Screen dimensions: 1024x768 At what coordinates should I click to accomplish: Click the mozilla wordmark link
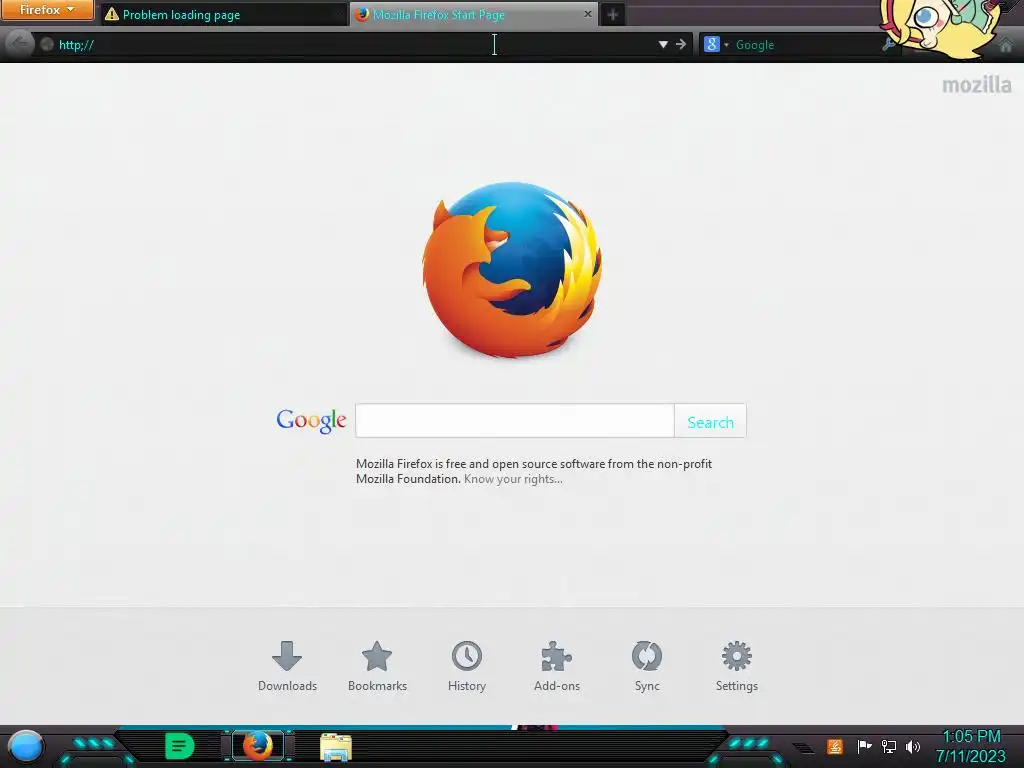976,85
